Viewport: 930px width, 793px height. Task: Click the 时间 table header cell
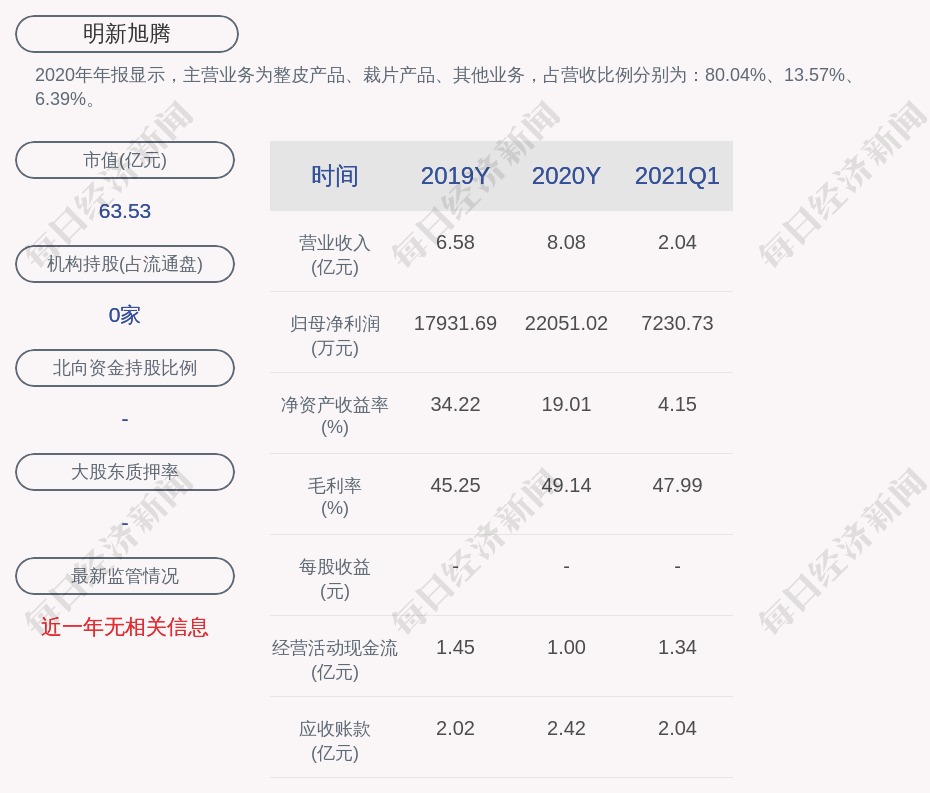[334, 176]
